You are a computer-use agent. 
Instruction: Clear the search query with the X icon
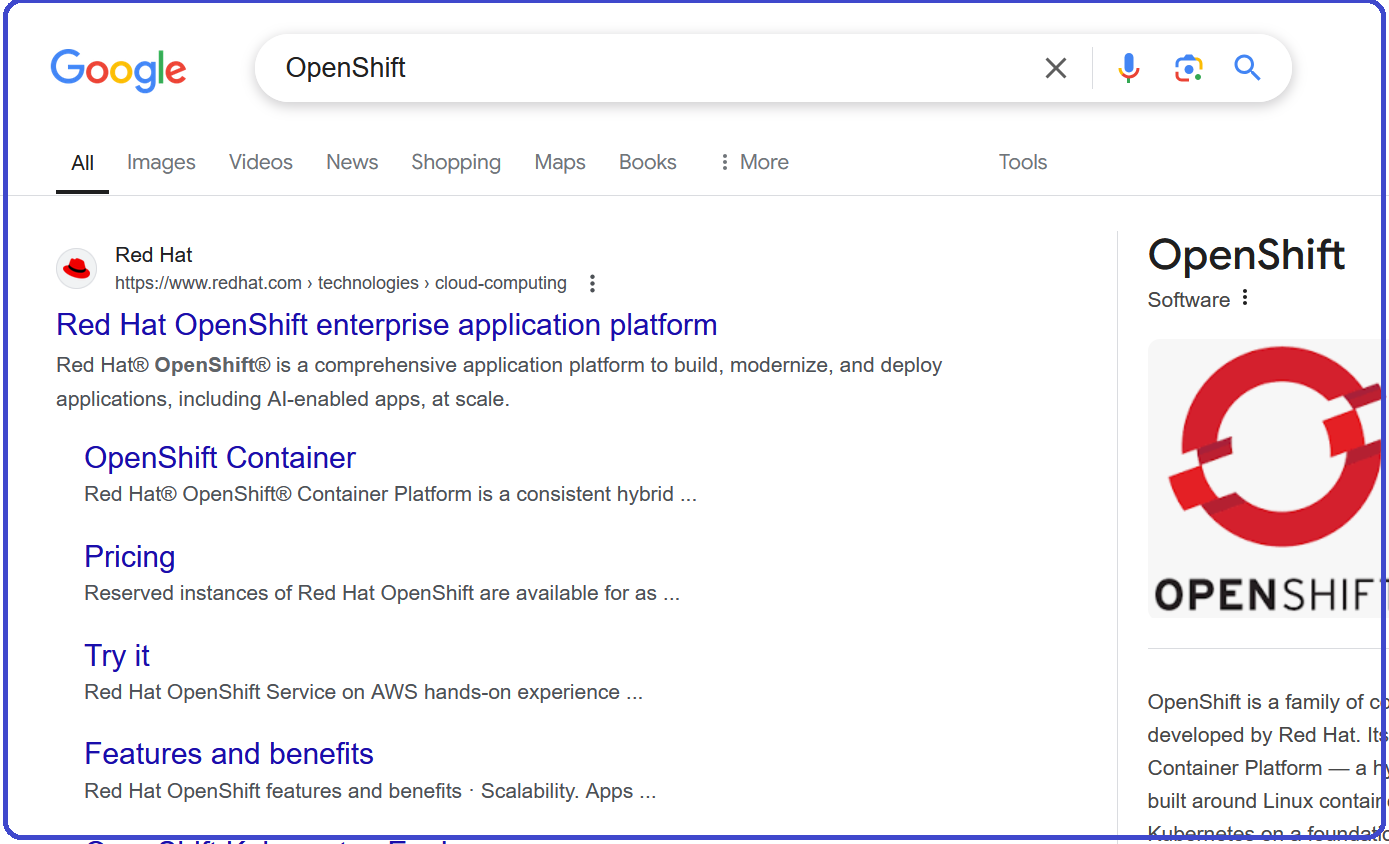click(1055, 68)
